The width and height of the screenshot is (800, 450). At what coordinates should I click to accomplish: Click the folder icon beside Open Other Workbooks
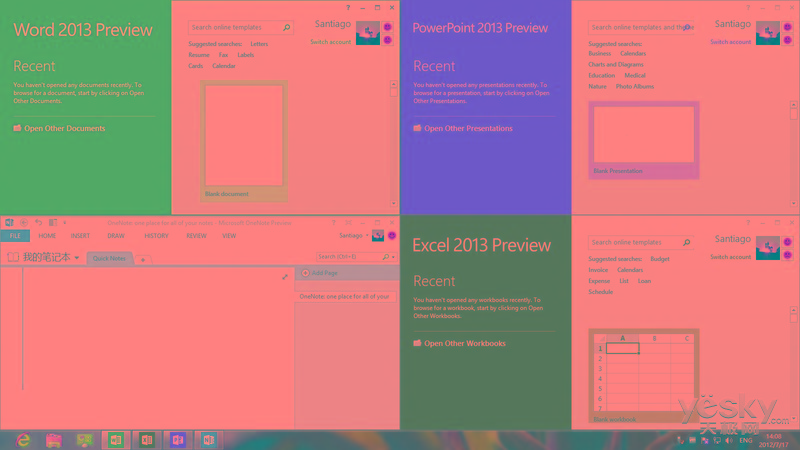pos(417,343)
